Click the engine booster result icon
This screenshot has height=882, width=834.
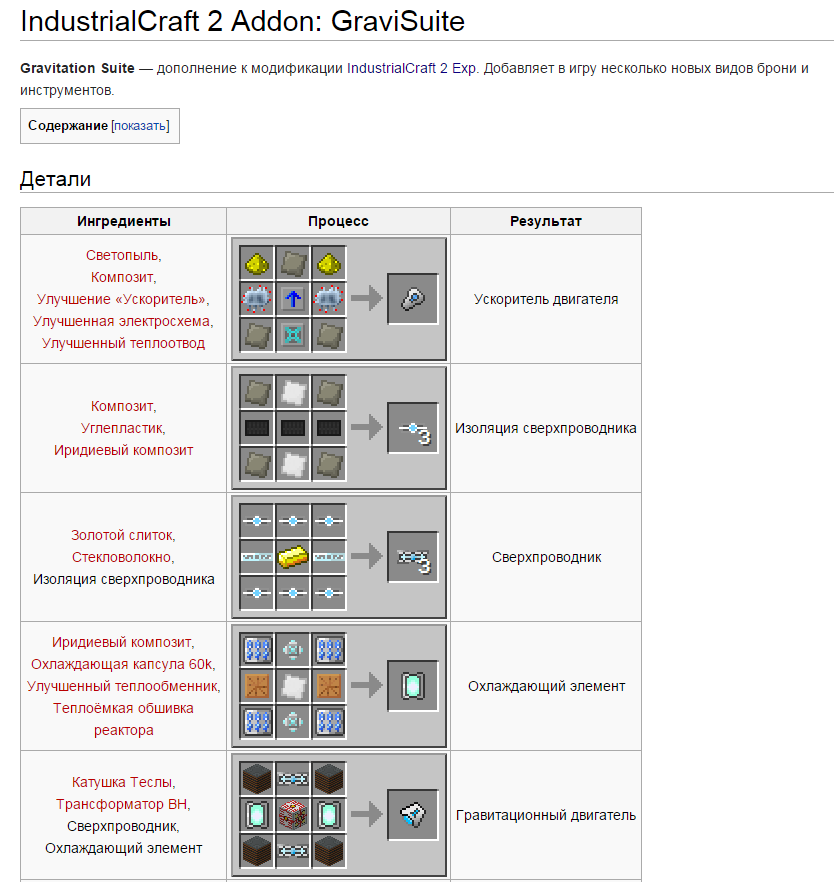pos(413,299)
